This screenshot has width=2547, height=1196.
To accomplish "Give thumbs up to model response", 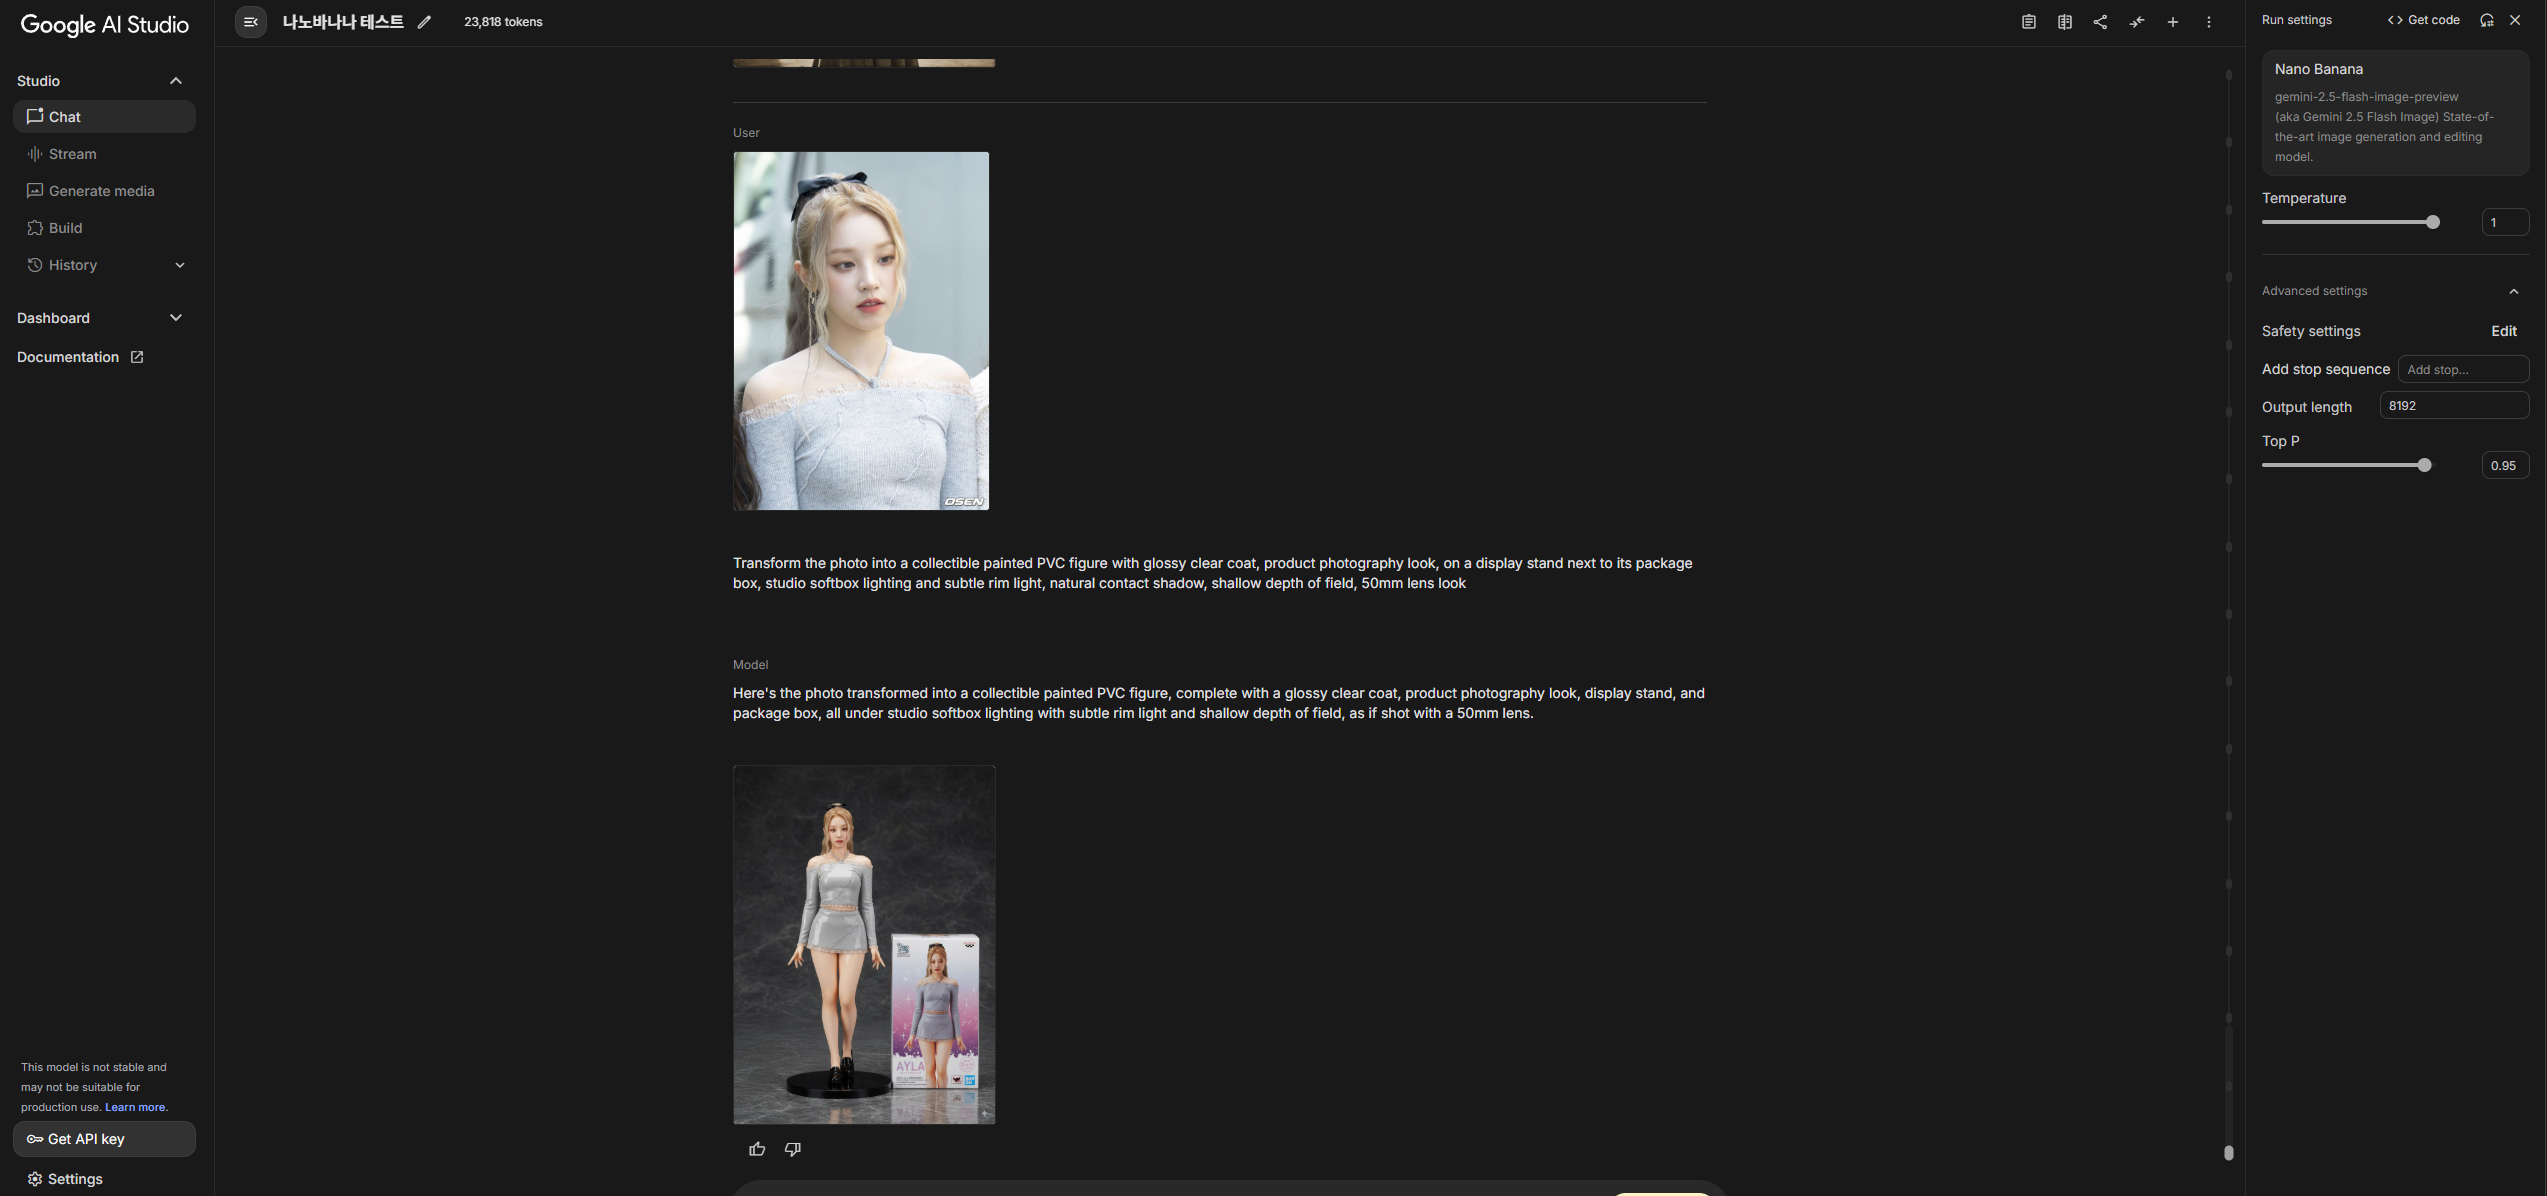I will (757, 1149).
